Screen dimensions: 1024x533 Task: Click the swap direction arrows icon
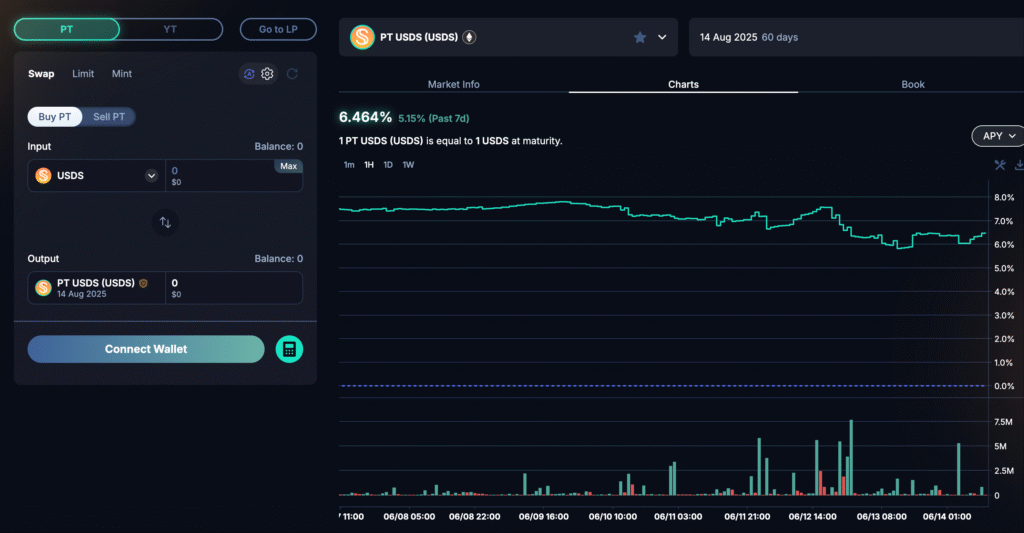click(165, 223)
